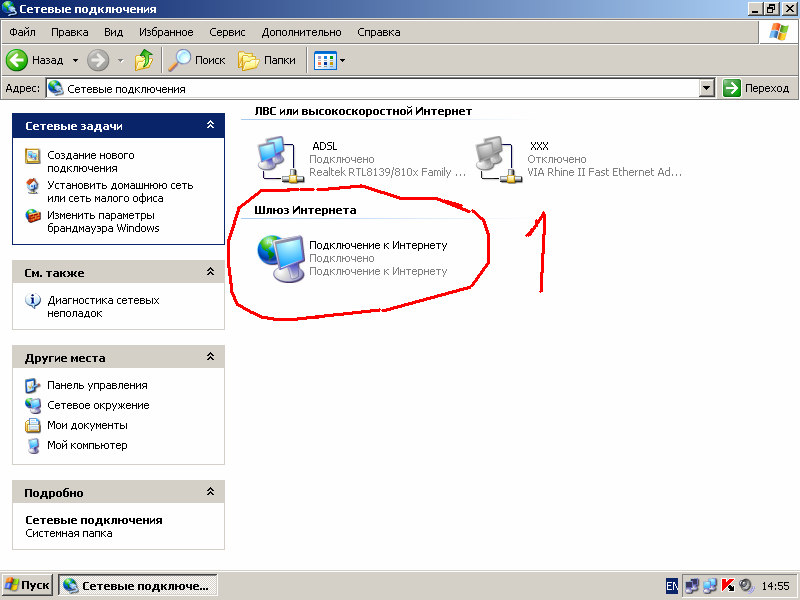Image resolution: width=800 pixels, height=600 pixels.
Task: Expand the address bar dropdown arrow
Action: point(707,88)
